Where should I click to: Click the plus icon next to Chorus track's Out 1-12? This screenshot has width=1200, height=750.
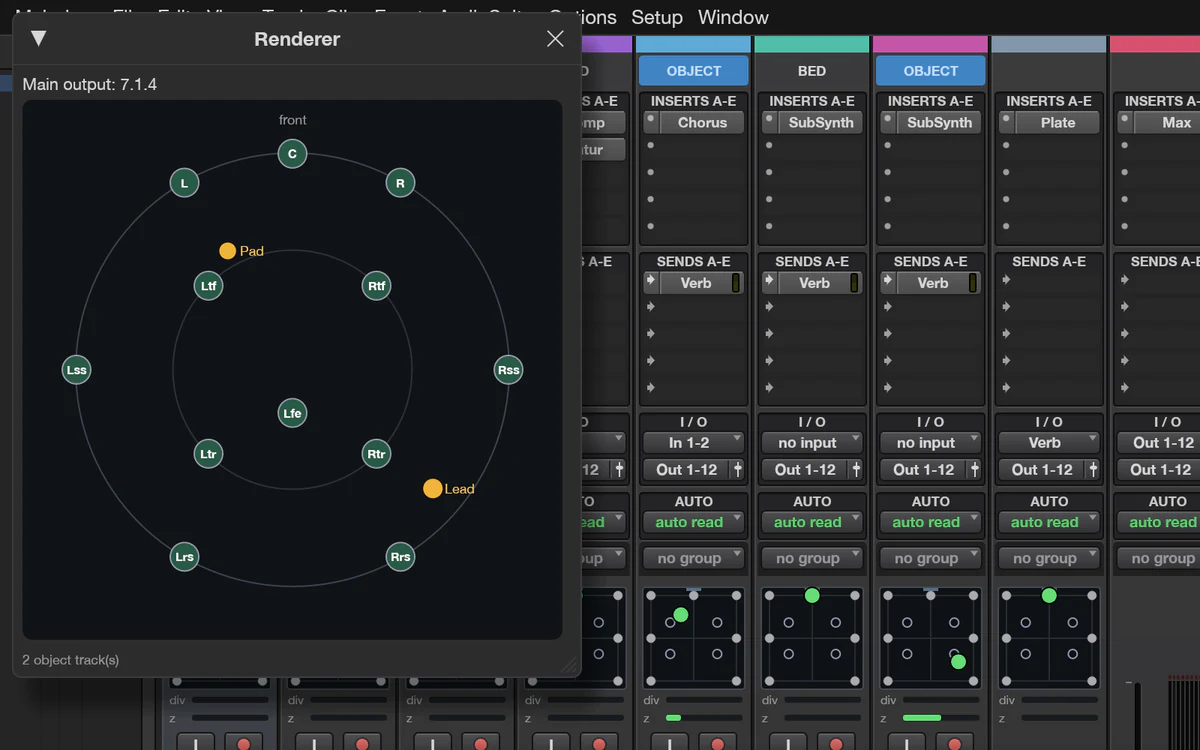738,469
